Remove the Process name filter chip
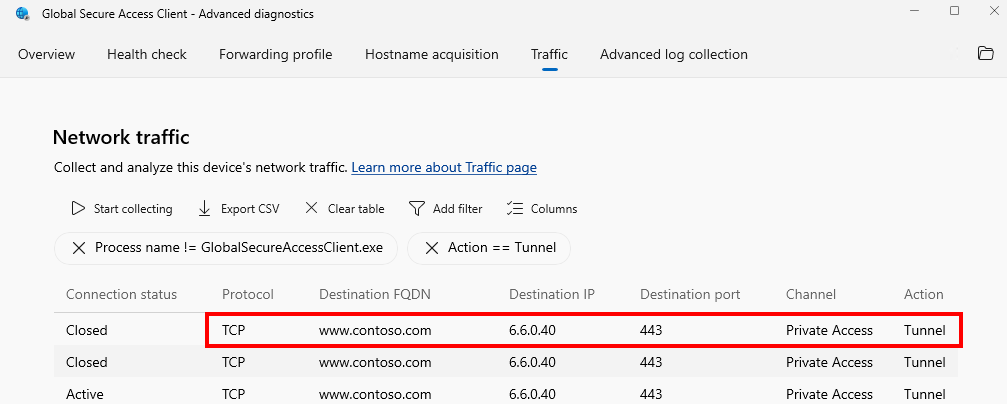Viewport: 1007px width, 404px height. 79,248
